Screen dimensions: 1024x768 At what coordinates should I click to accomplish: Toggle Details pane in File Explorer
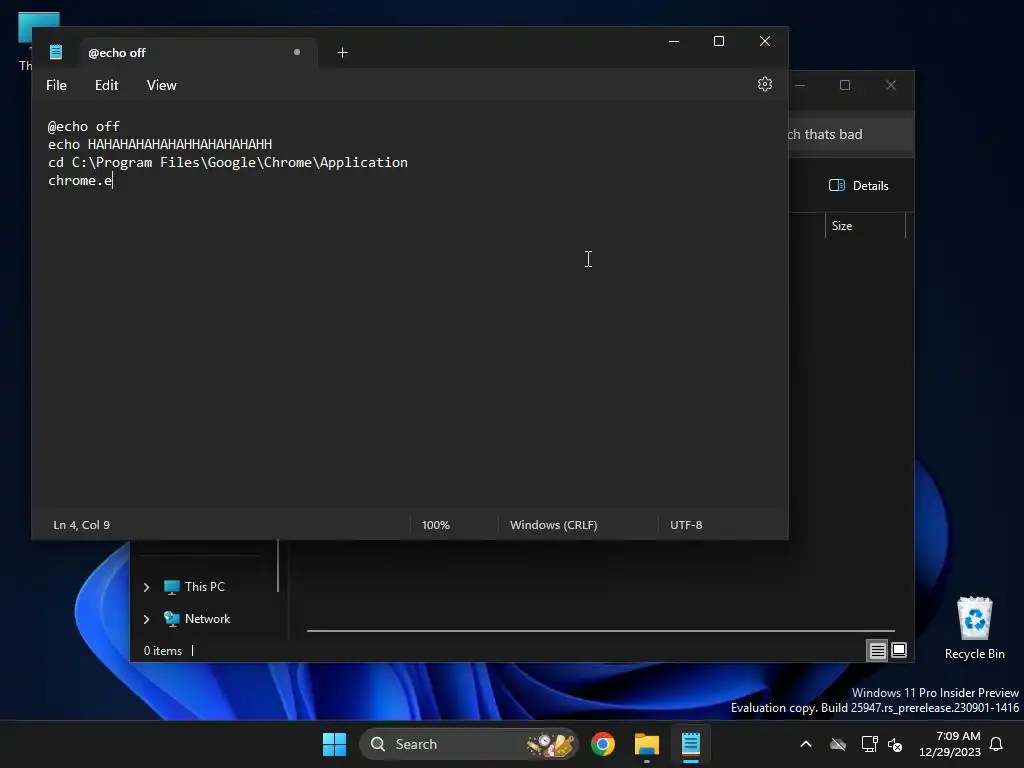pyautogui.click(x=859, y=185)
